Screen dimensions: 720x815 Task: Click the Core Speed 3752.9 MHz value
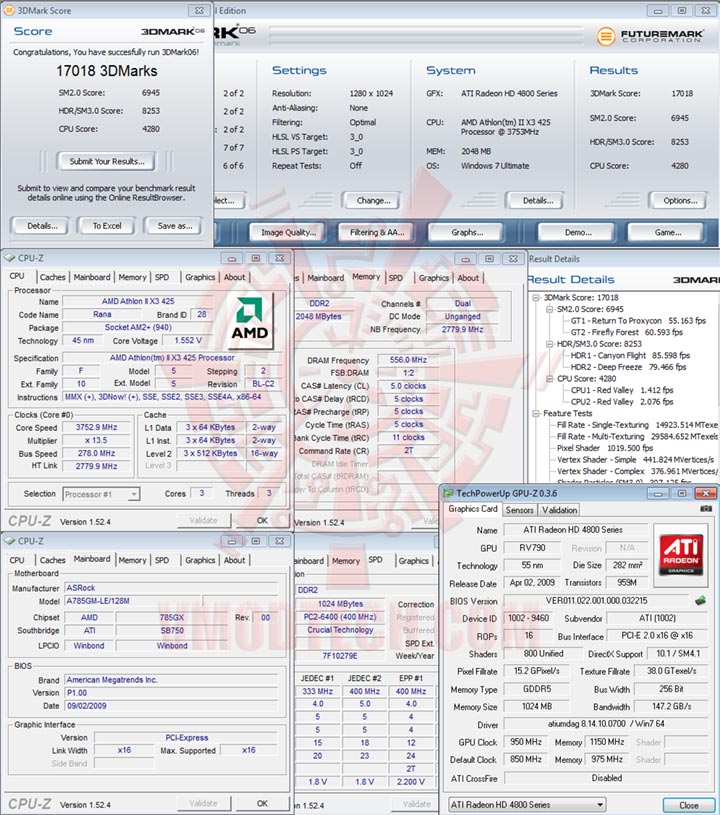coord(96,427)
